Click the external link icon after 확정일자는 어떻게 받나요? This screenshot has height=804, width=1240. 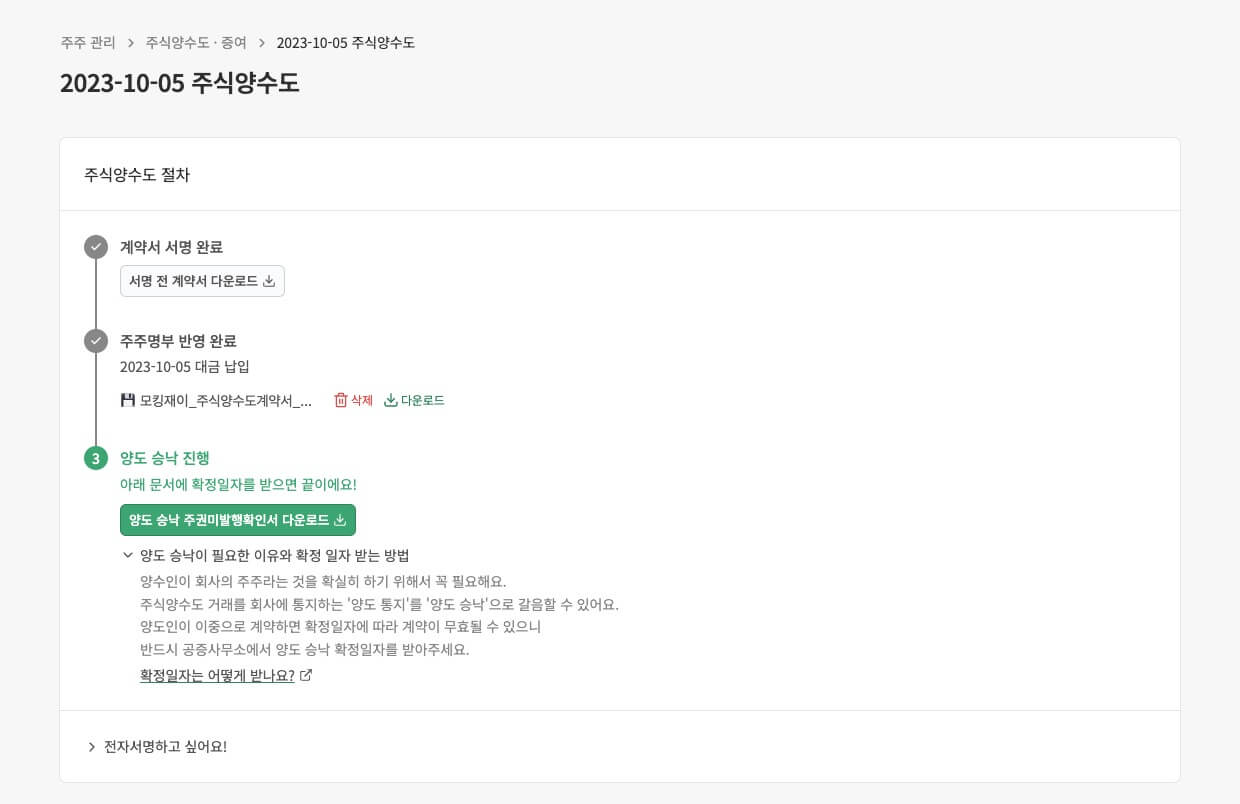(306, 675)
